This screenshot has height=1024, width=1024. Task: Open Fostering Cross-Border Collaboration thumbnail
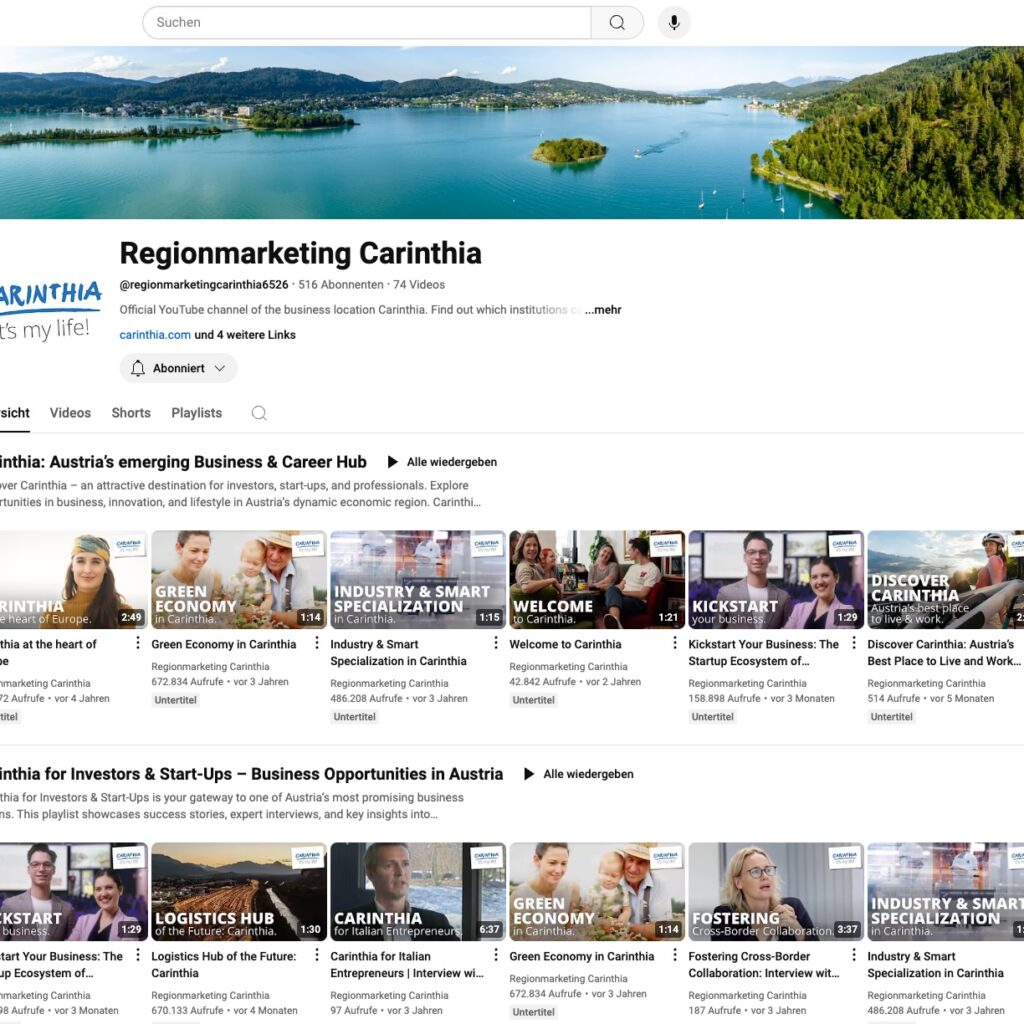[x=776, y=891]
